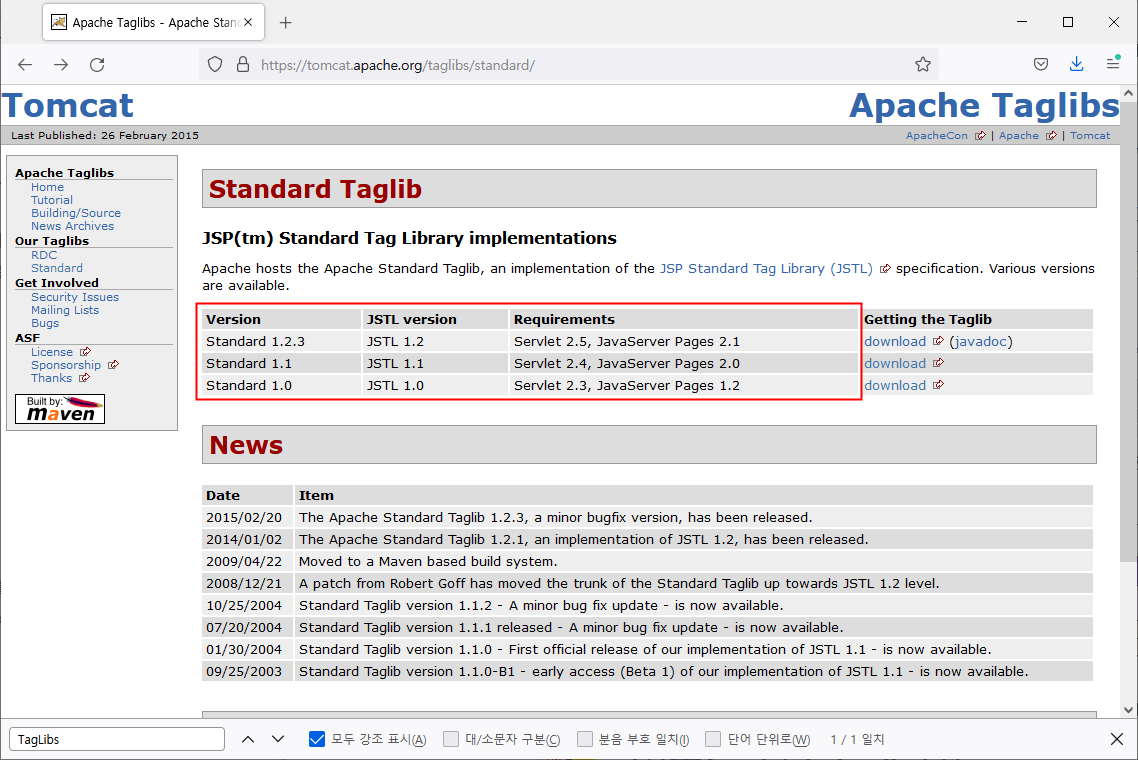The height and width of the screenshot is (760, 1138).
Task: Open the Firefox hamburger application menu
Action: 1113,64
